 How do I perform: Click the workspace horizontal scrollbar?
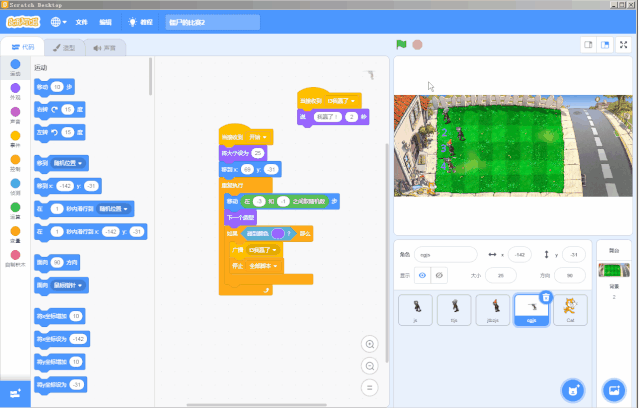[x=257, y=405]
